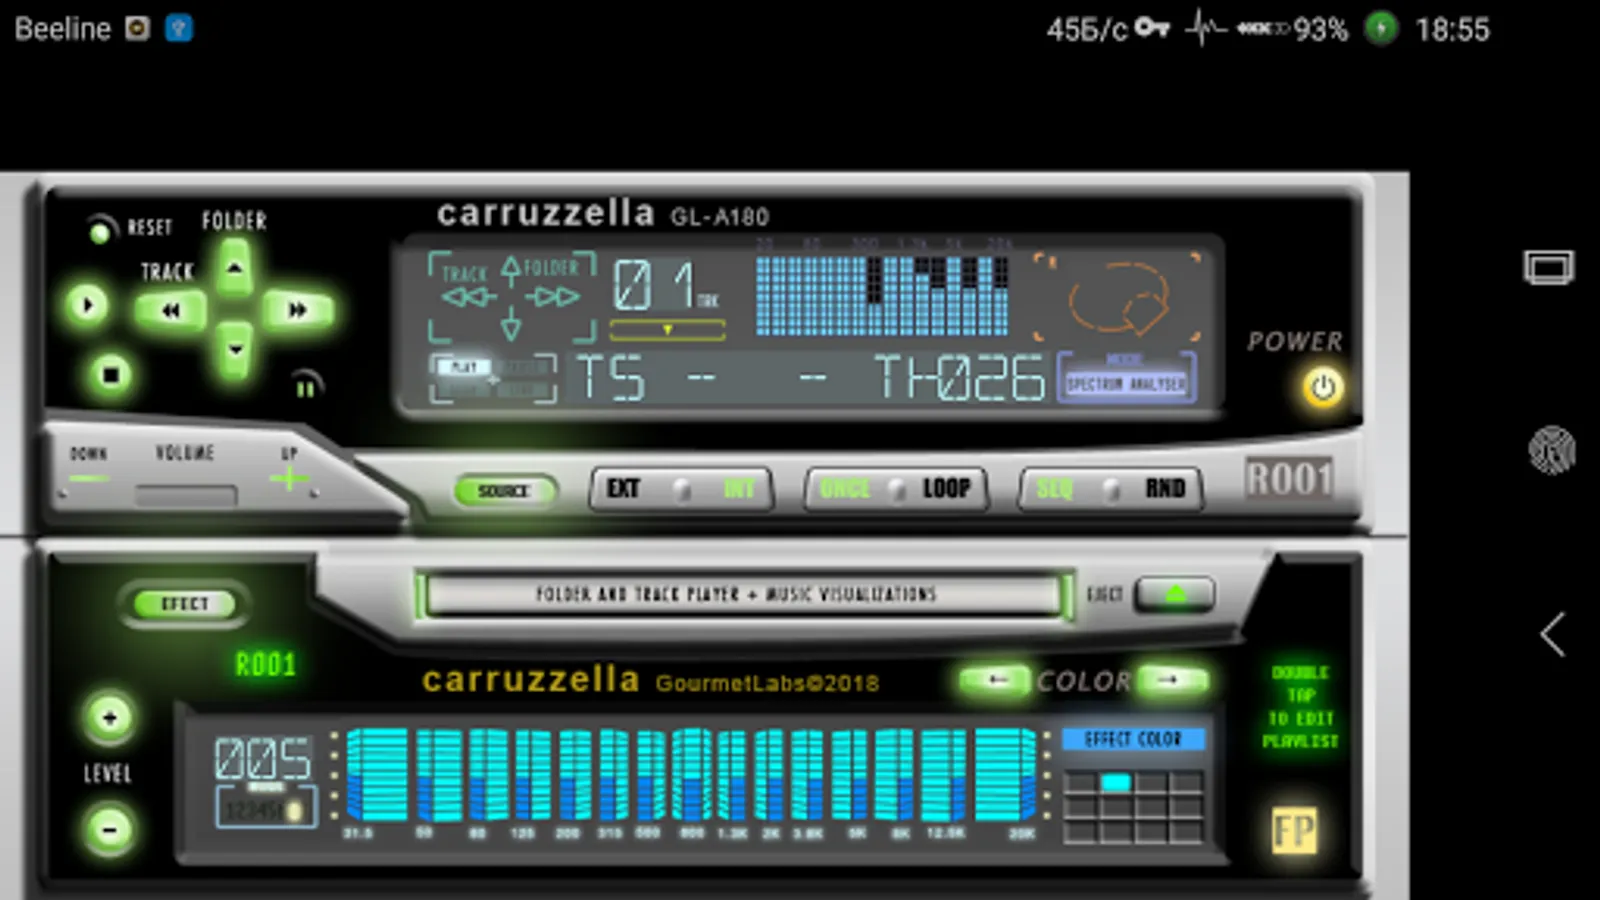Open the FP file picker icon
This screenshot has width=1600, height=900.
coord(1294,831)
